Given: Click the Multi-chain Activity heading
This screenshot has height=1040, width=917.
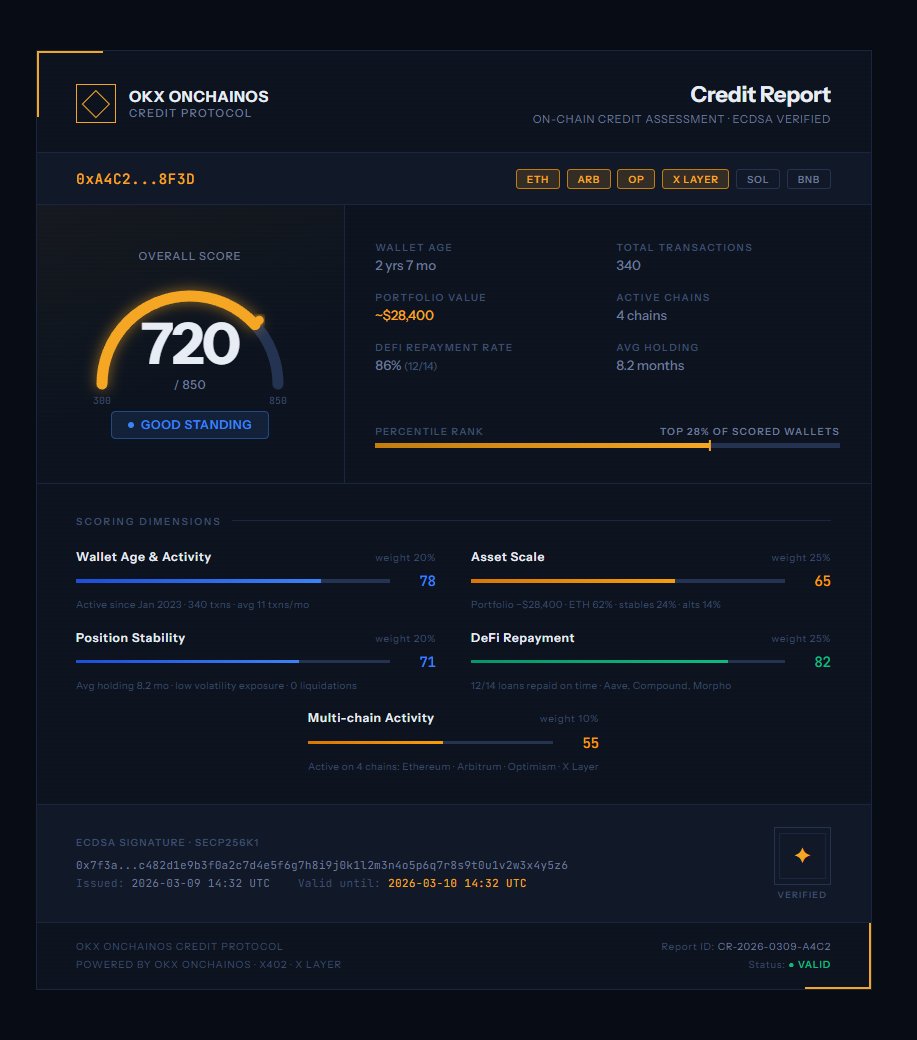Looking at the screenshot, I should pyautogui.click(x=371, y=718).
